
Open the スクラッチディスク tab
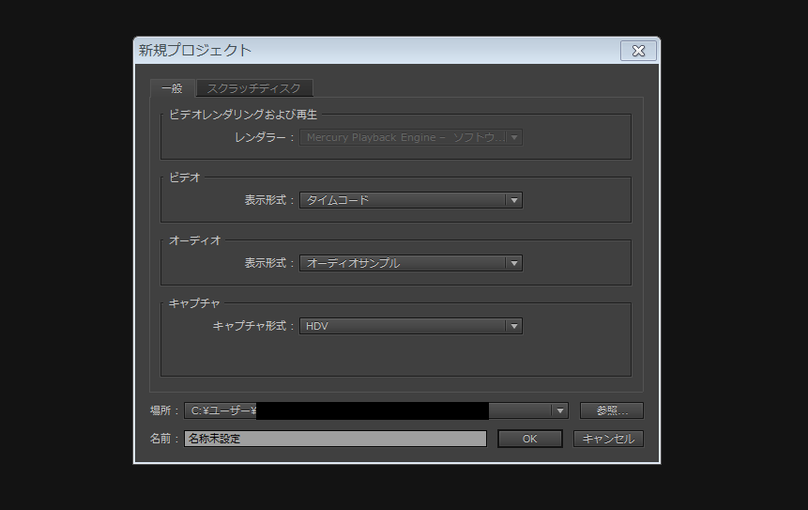[254, 89]
